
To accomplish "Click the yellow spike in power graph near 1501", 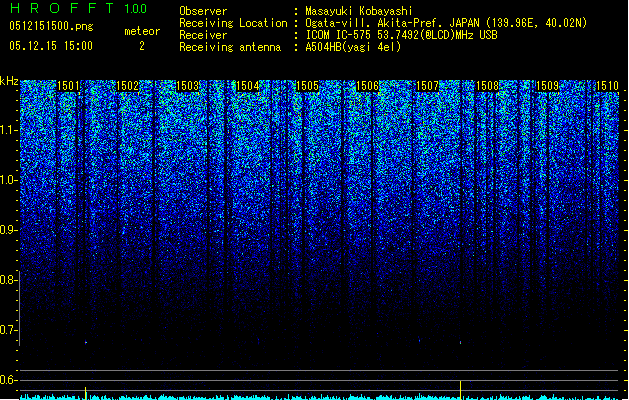I will pos(85,393).
